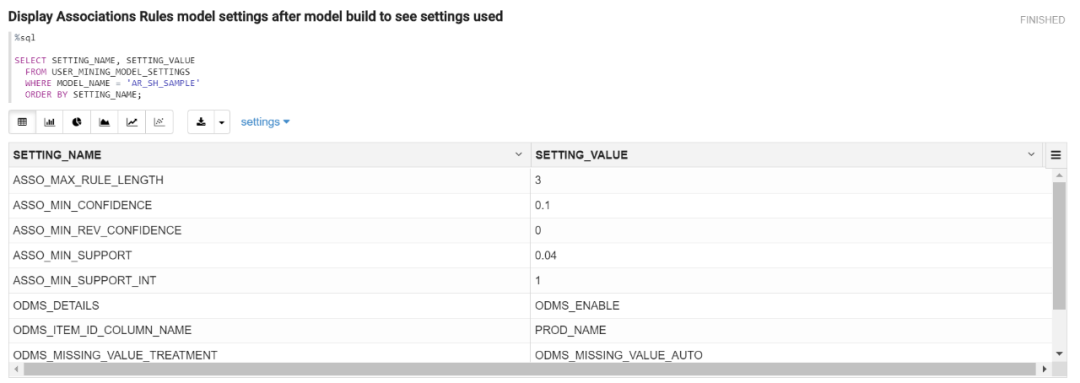Viewport: 1080px width, 383px height.
Task: Sort by SETTING_NAME column header
Action: [x=57, y=155]
